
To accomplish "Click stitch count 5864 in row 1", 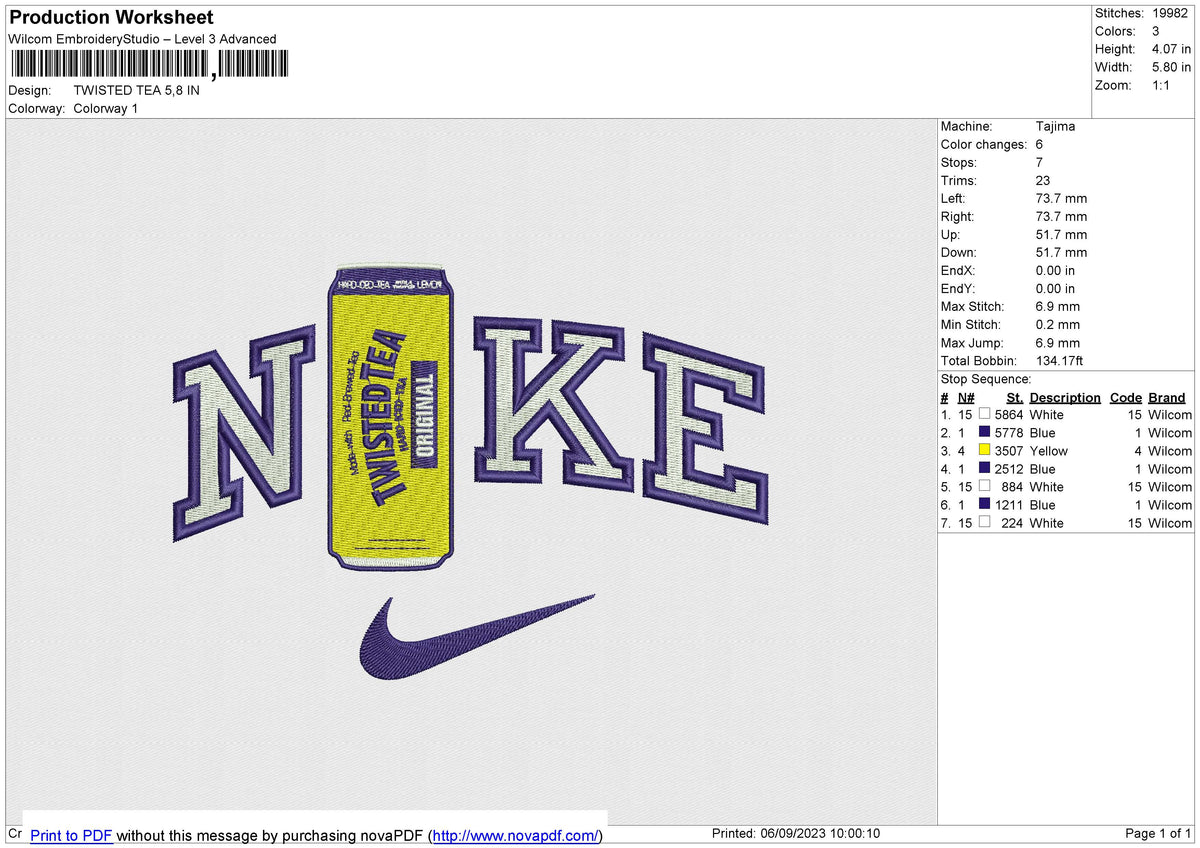I will (x=1009, y=415).
